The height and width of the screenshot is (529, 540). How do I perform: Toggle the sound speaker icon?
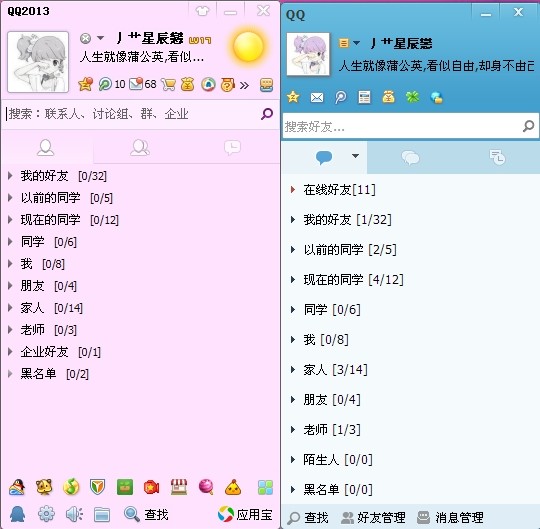click(74, 515)
